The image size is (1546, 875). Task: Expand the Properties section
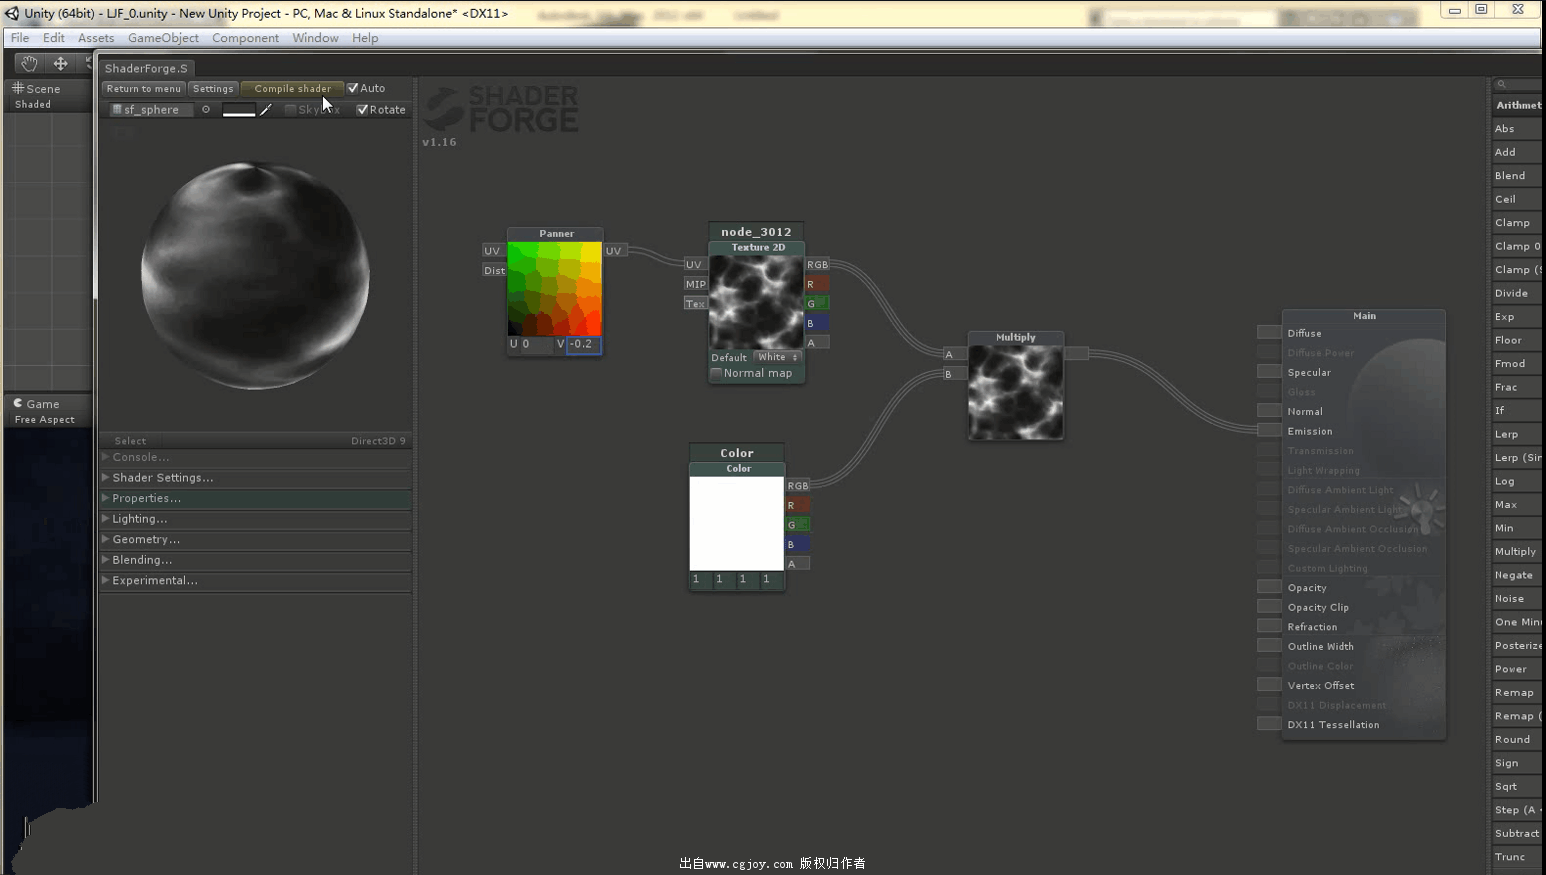(255, 498)
